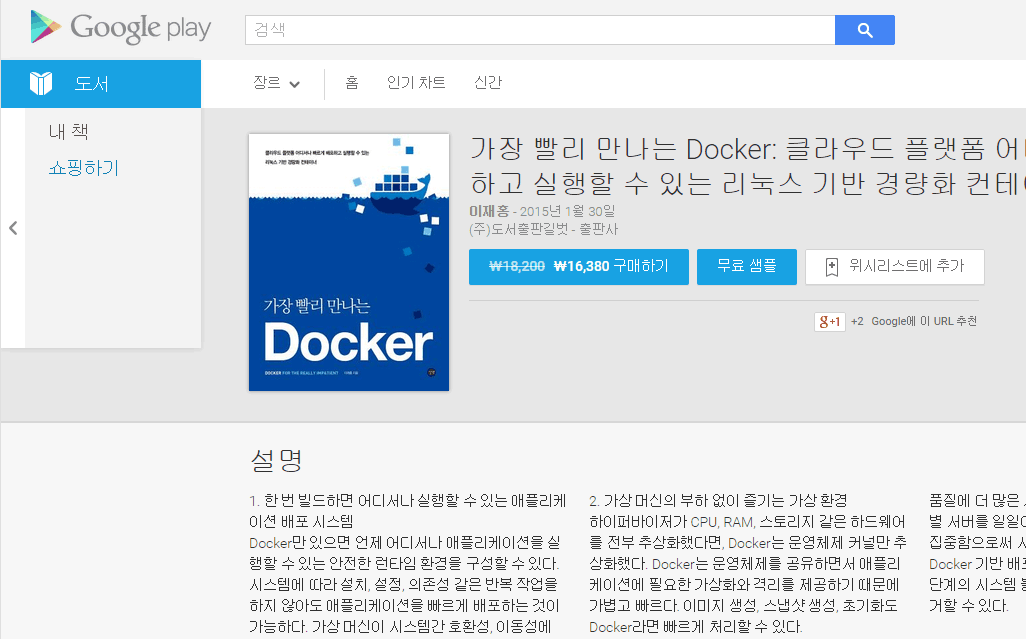Click the ₩16,380 구매하기 buy button

click(x=578, y=267)
